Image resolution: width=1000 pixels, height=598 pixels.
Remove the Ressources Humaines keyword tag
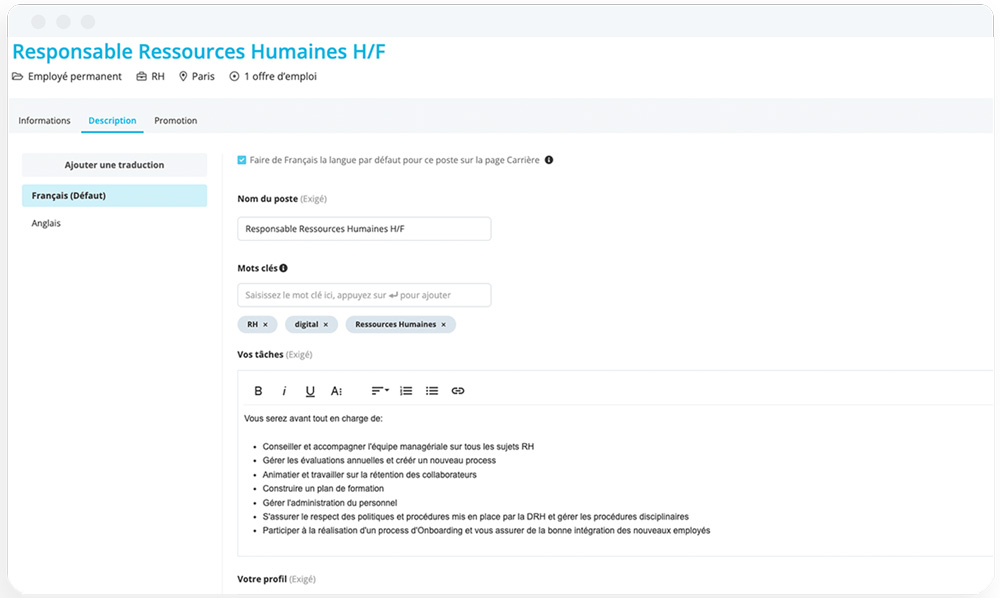[444, 325]
